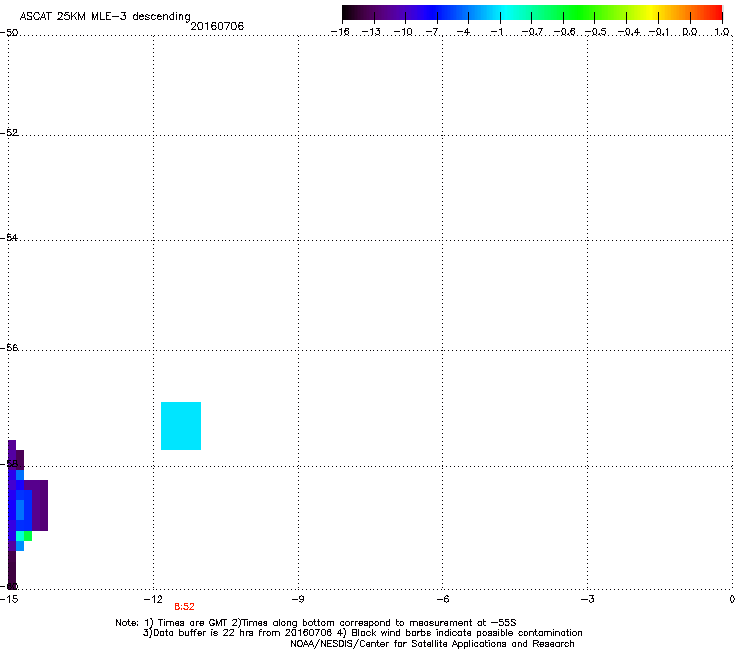Click the color bar label 0.0
This screenshot has width=740, height=650.
pyautogui.click(x=690, y=32)
